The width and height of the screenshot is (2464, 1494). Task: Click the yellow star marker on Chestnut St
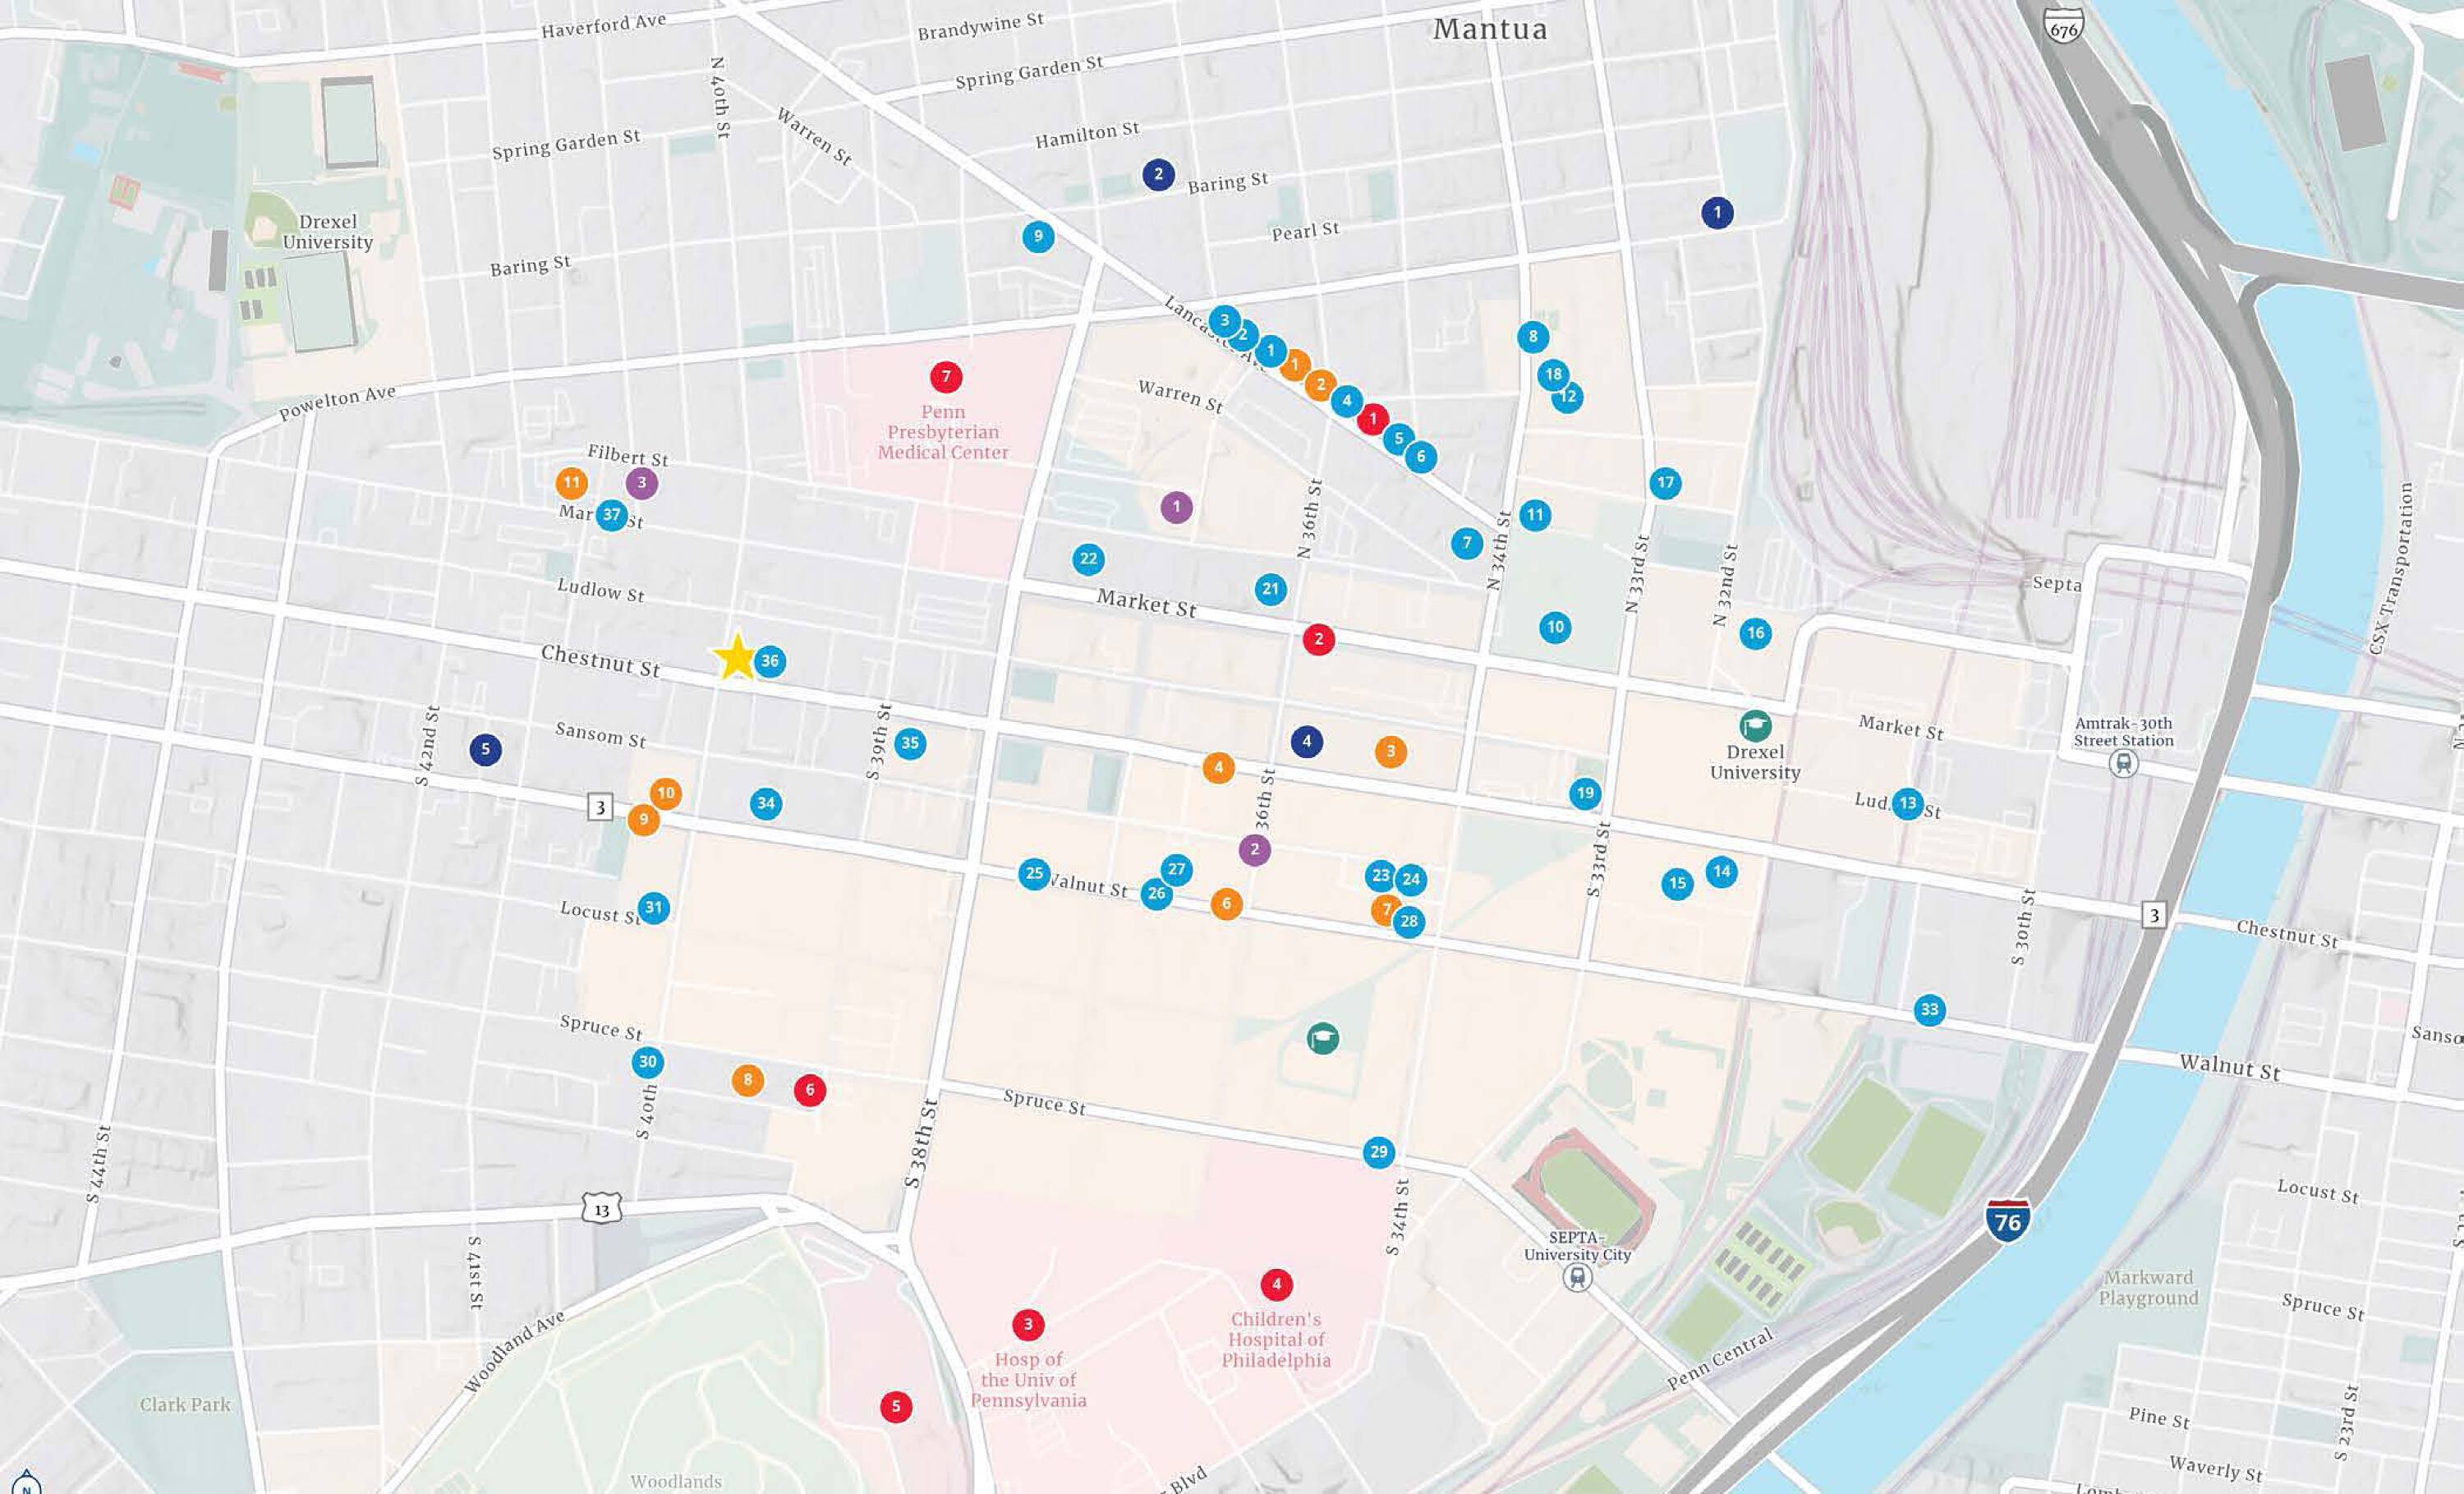tap(736, 658)
